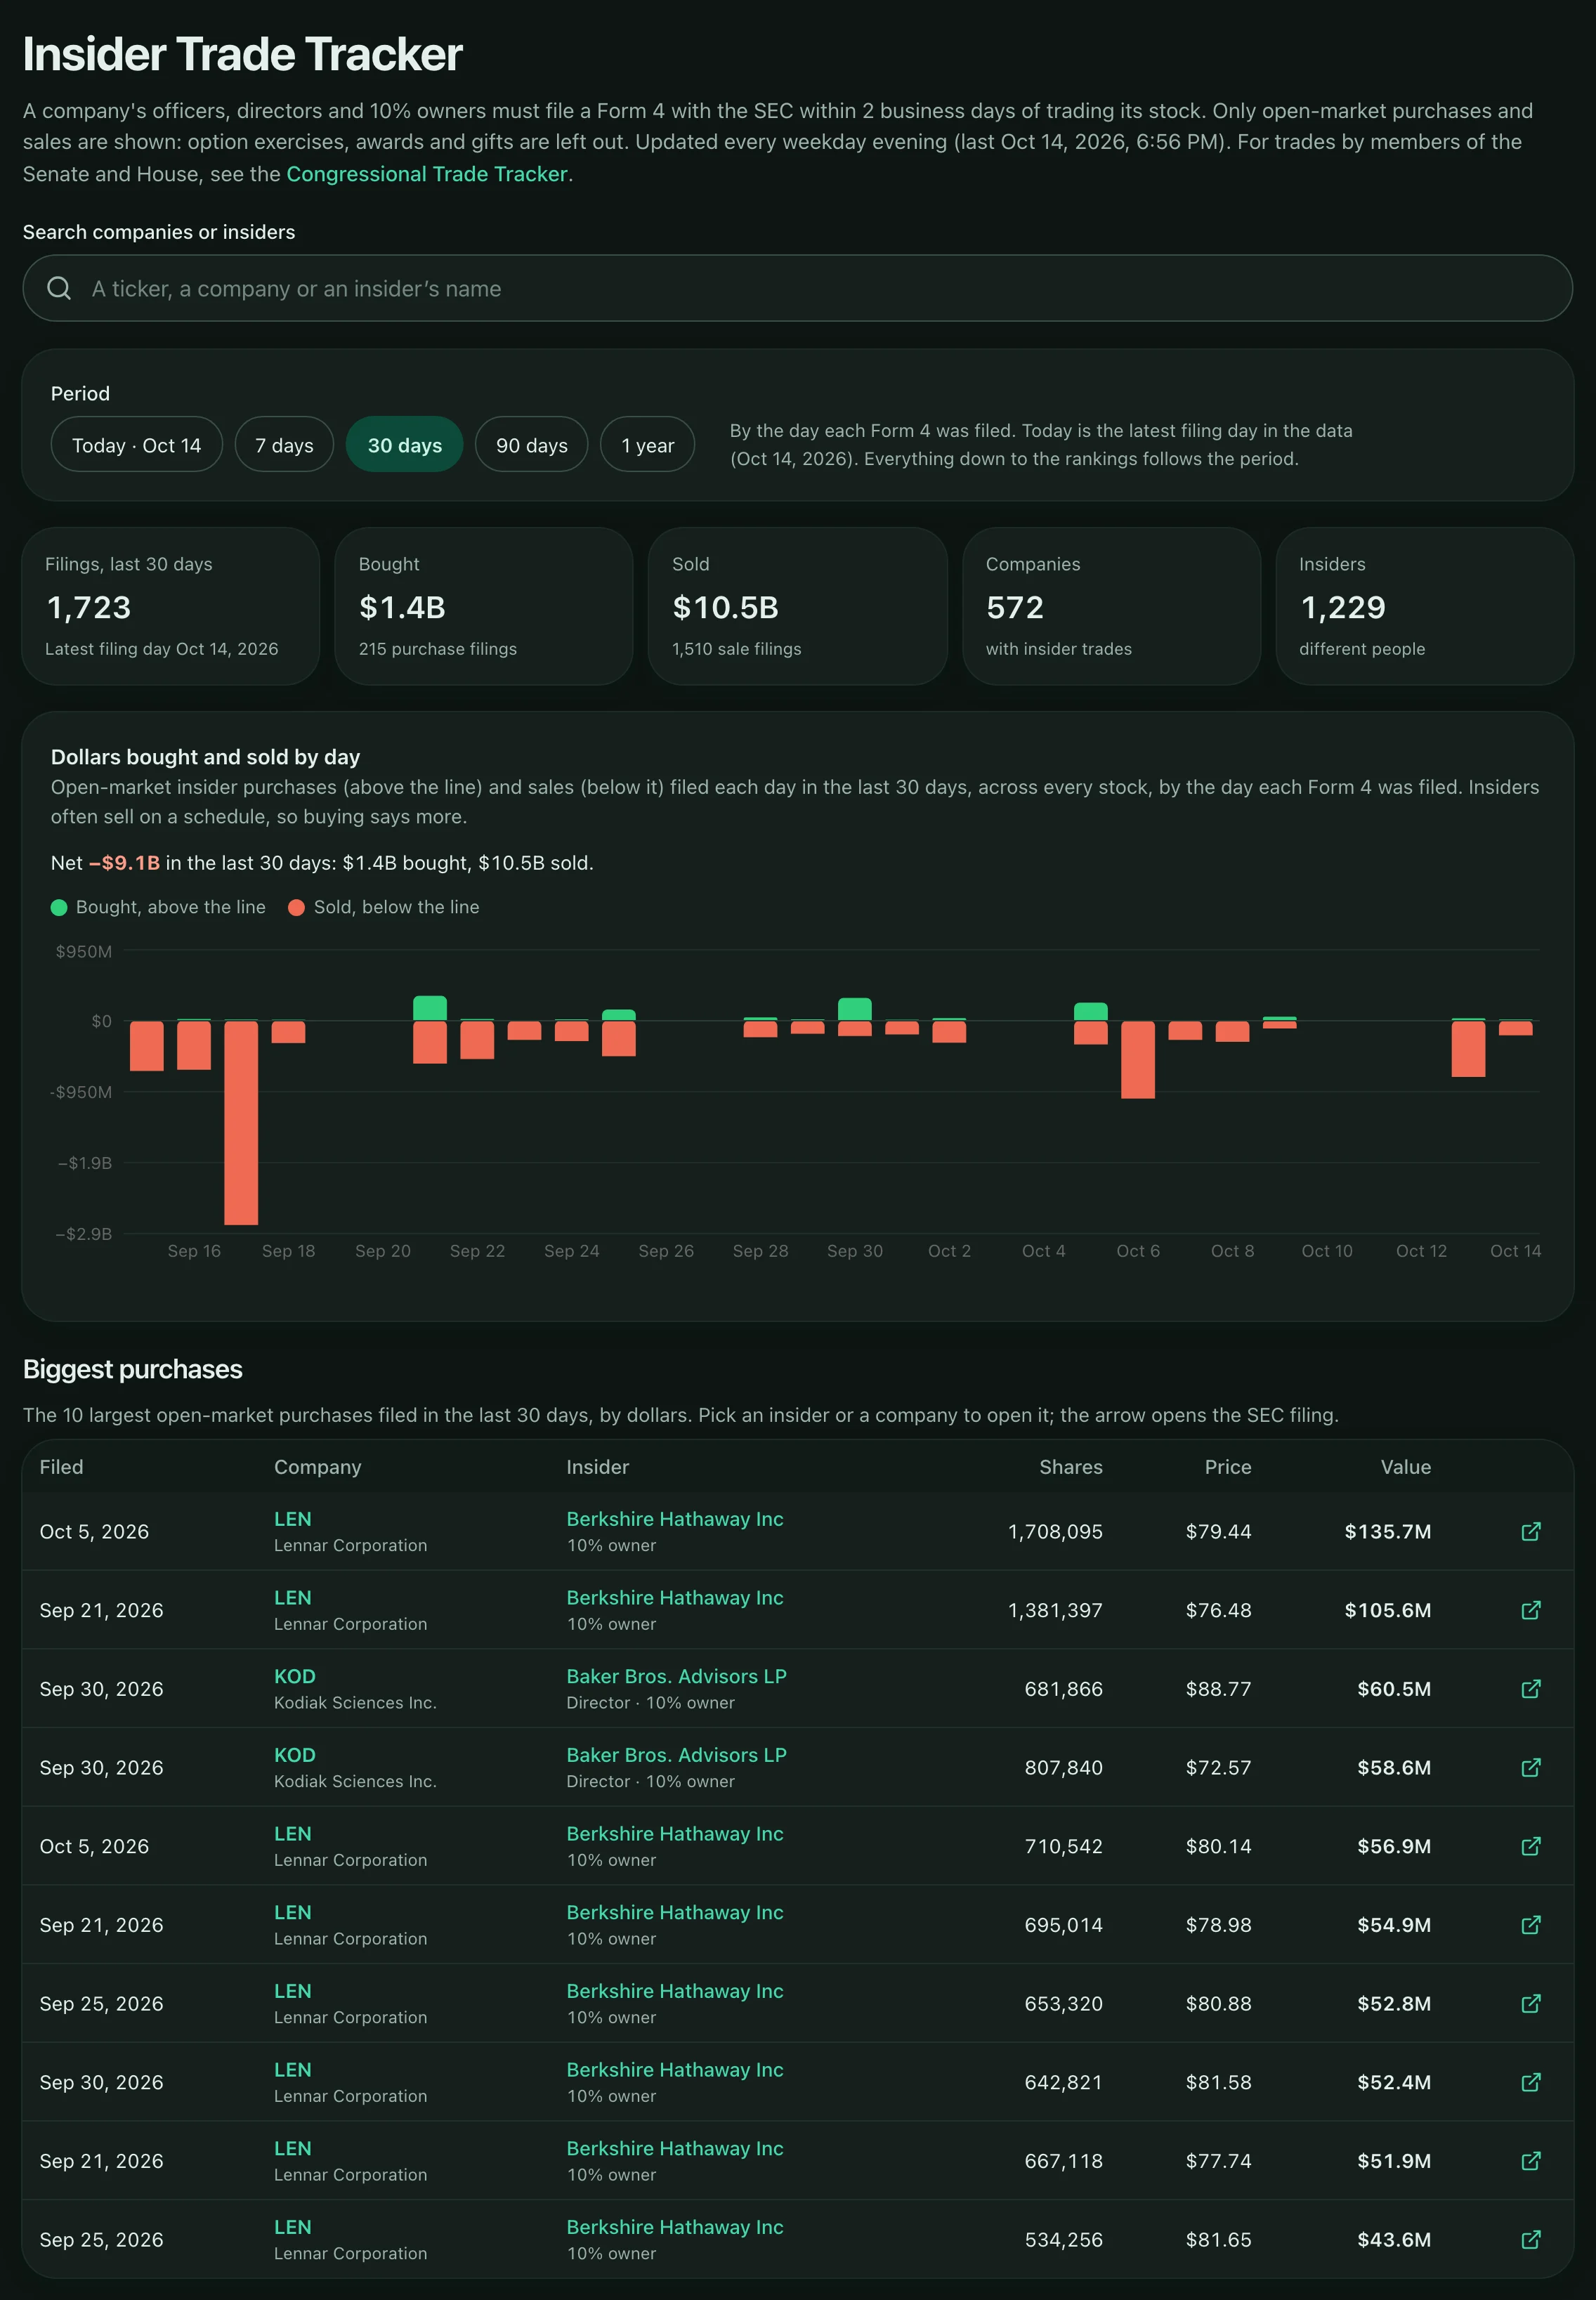1596x2300 pixels.
Task: Click the search magnifier icon
Action: pos(59,288)
